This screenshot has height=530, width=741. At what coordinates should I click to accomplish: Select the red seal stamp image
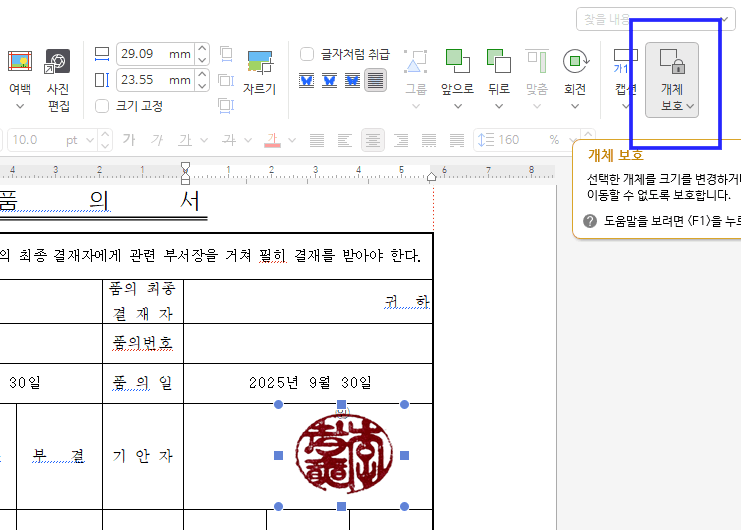point(344,453)
